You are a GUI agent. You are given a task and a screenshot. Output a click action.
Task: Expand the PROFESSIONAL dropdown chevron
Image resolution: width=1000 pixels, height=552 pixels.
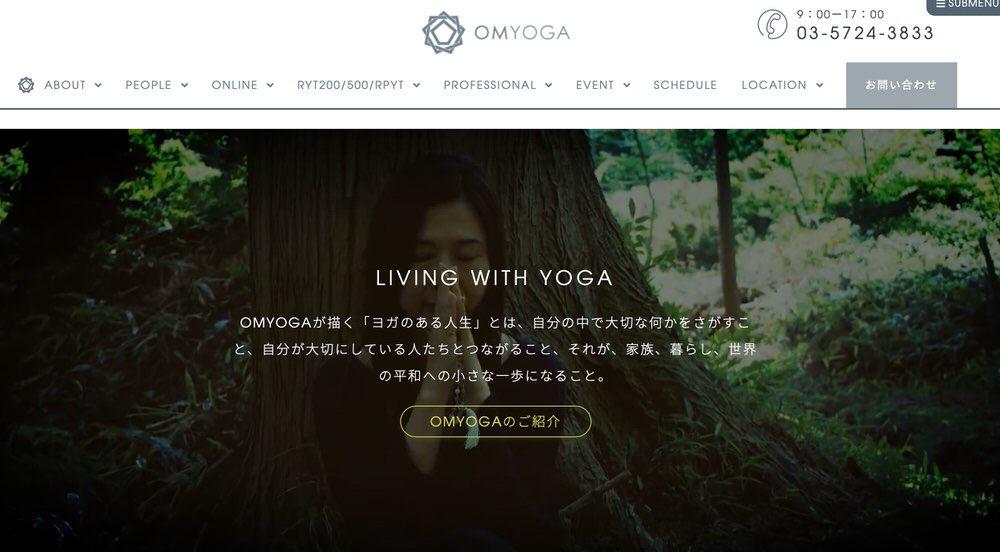(548, 85)
